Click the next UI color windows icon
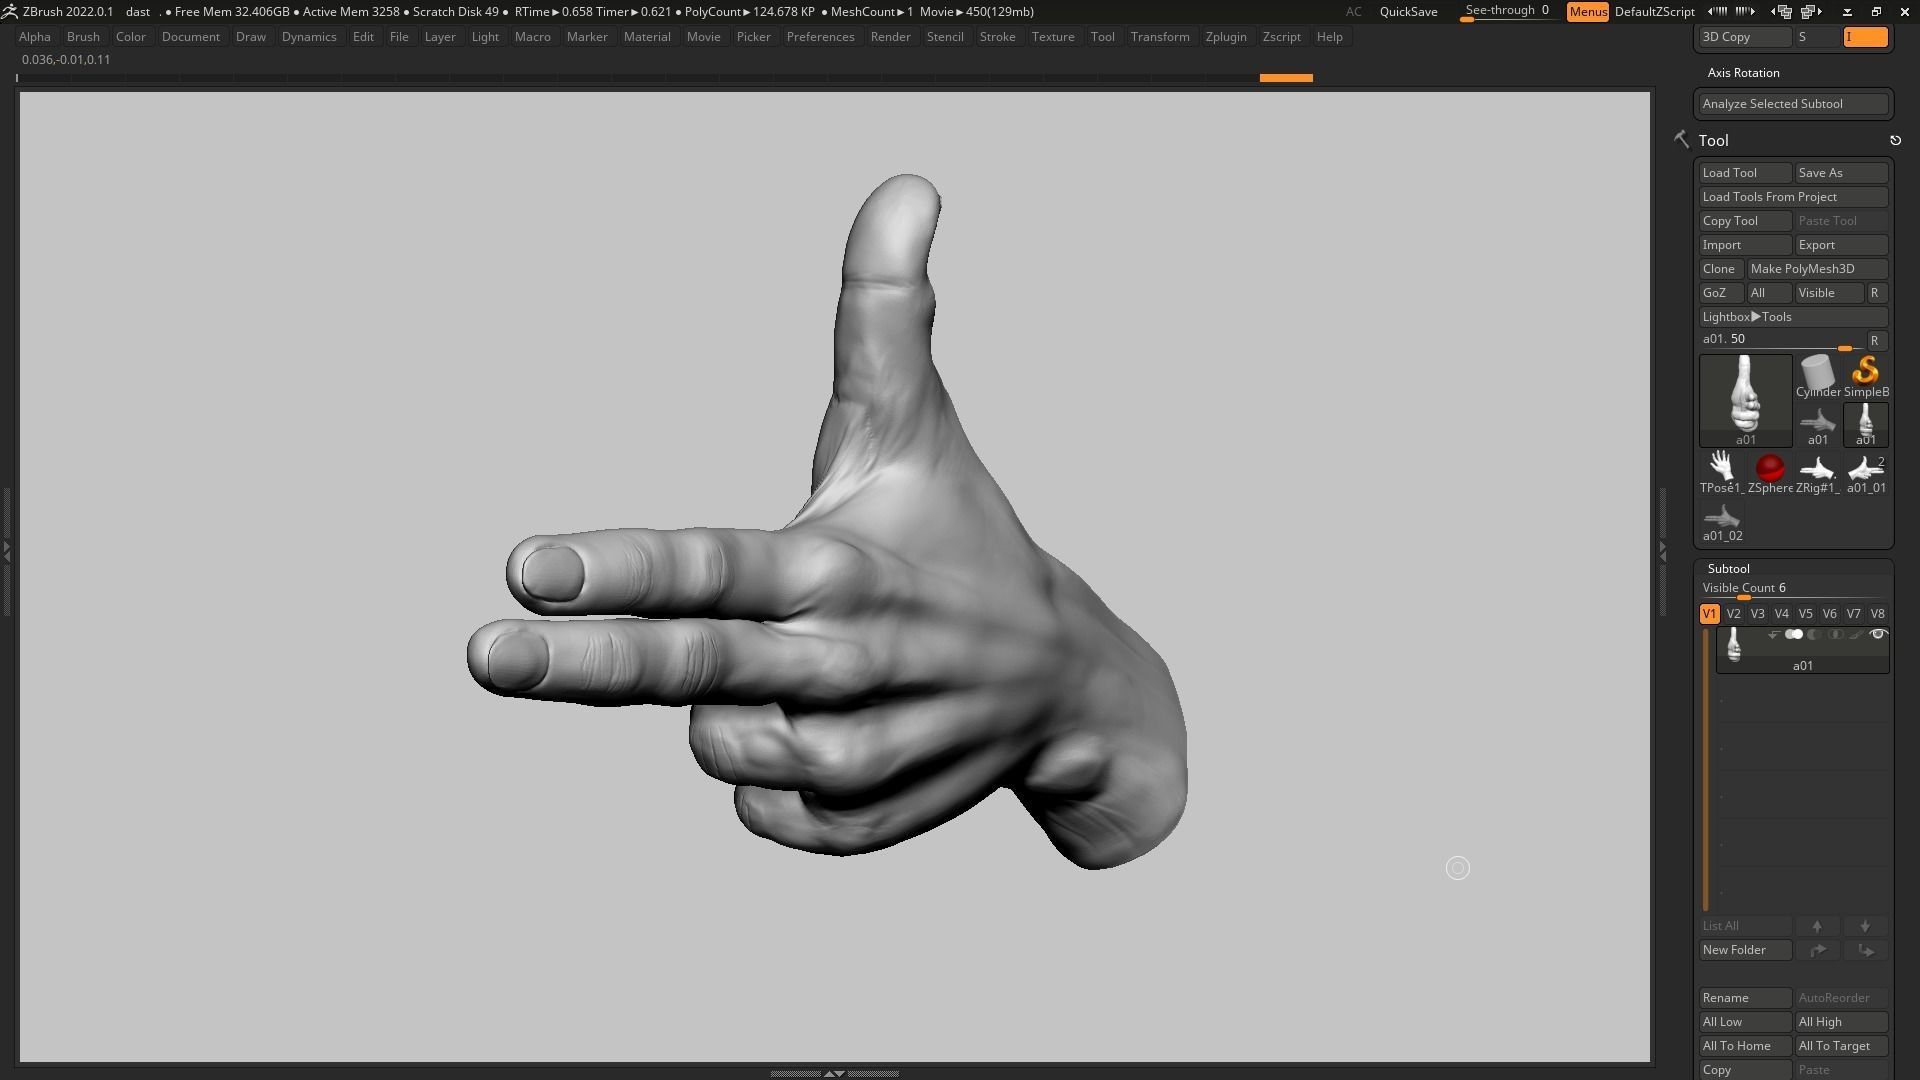Image resolution: width=1920 pixels, height=1080 pixels. (1811, 12)
